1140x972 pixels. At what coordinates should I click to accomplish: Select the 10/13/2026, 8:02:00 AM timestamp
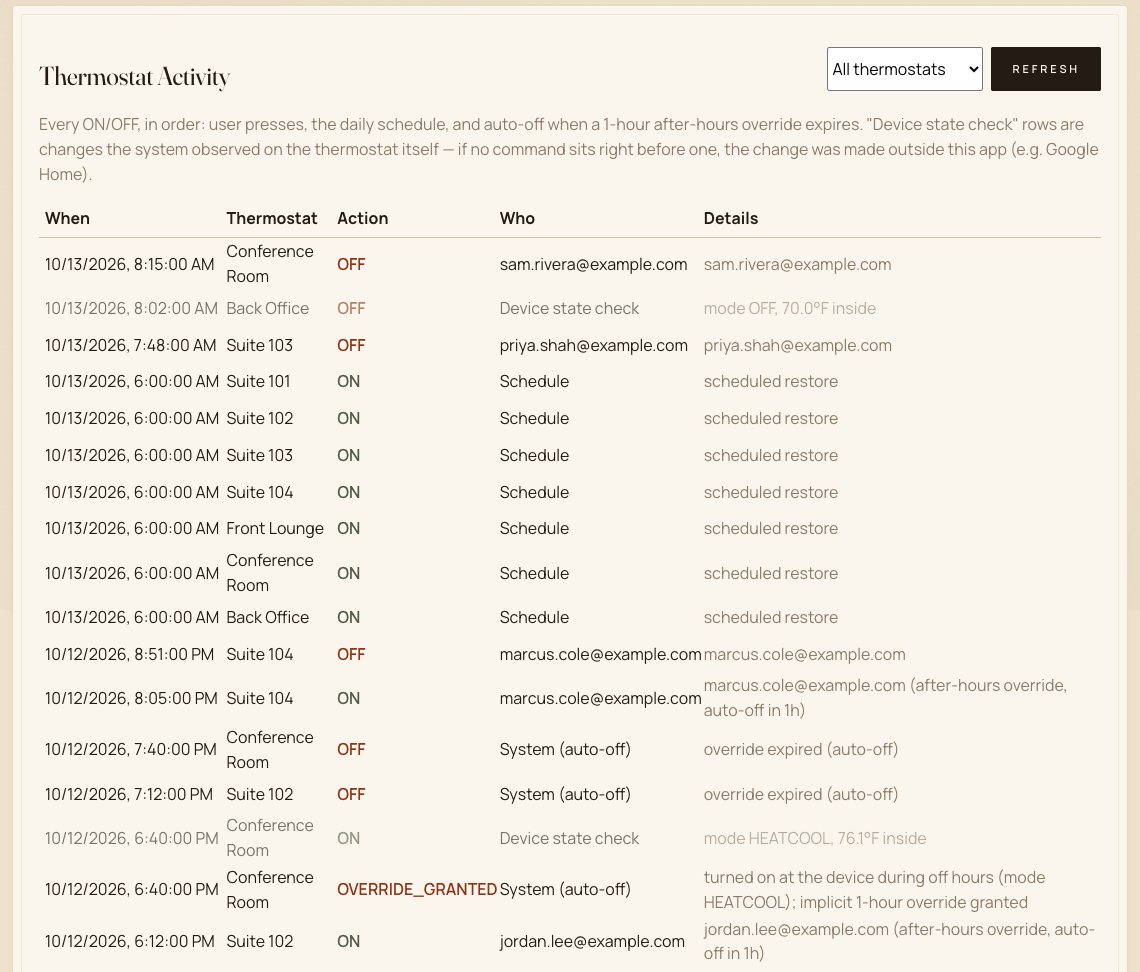[x=131, y=308]
